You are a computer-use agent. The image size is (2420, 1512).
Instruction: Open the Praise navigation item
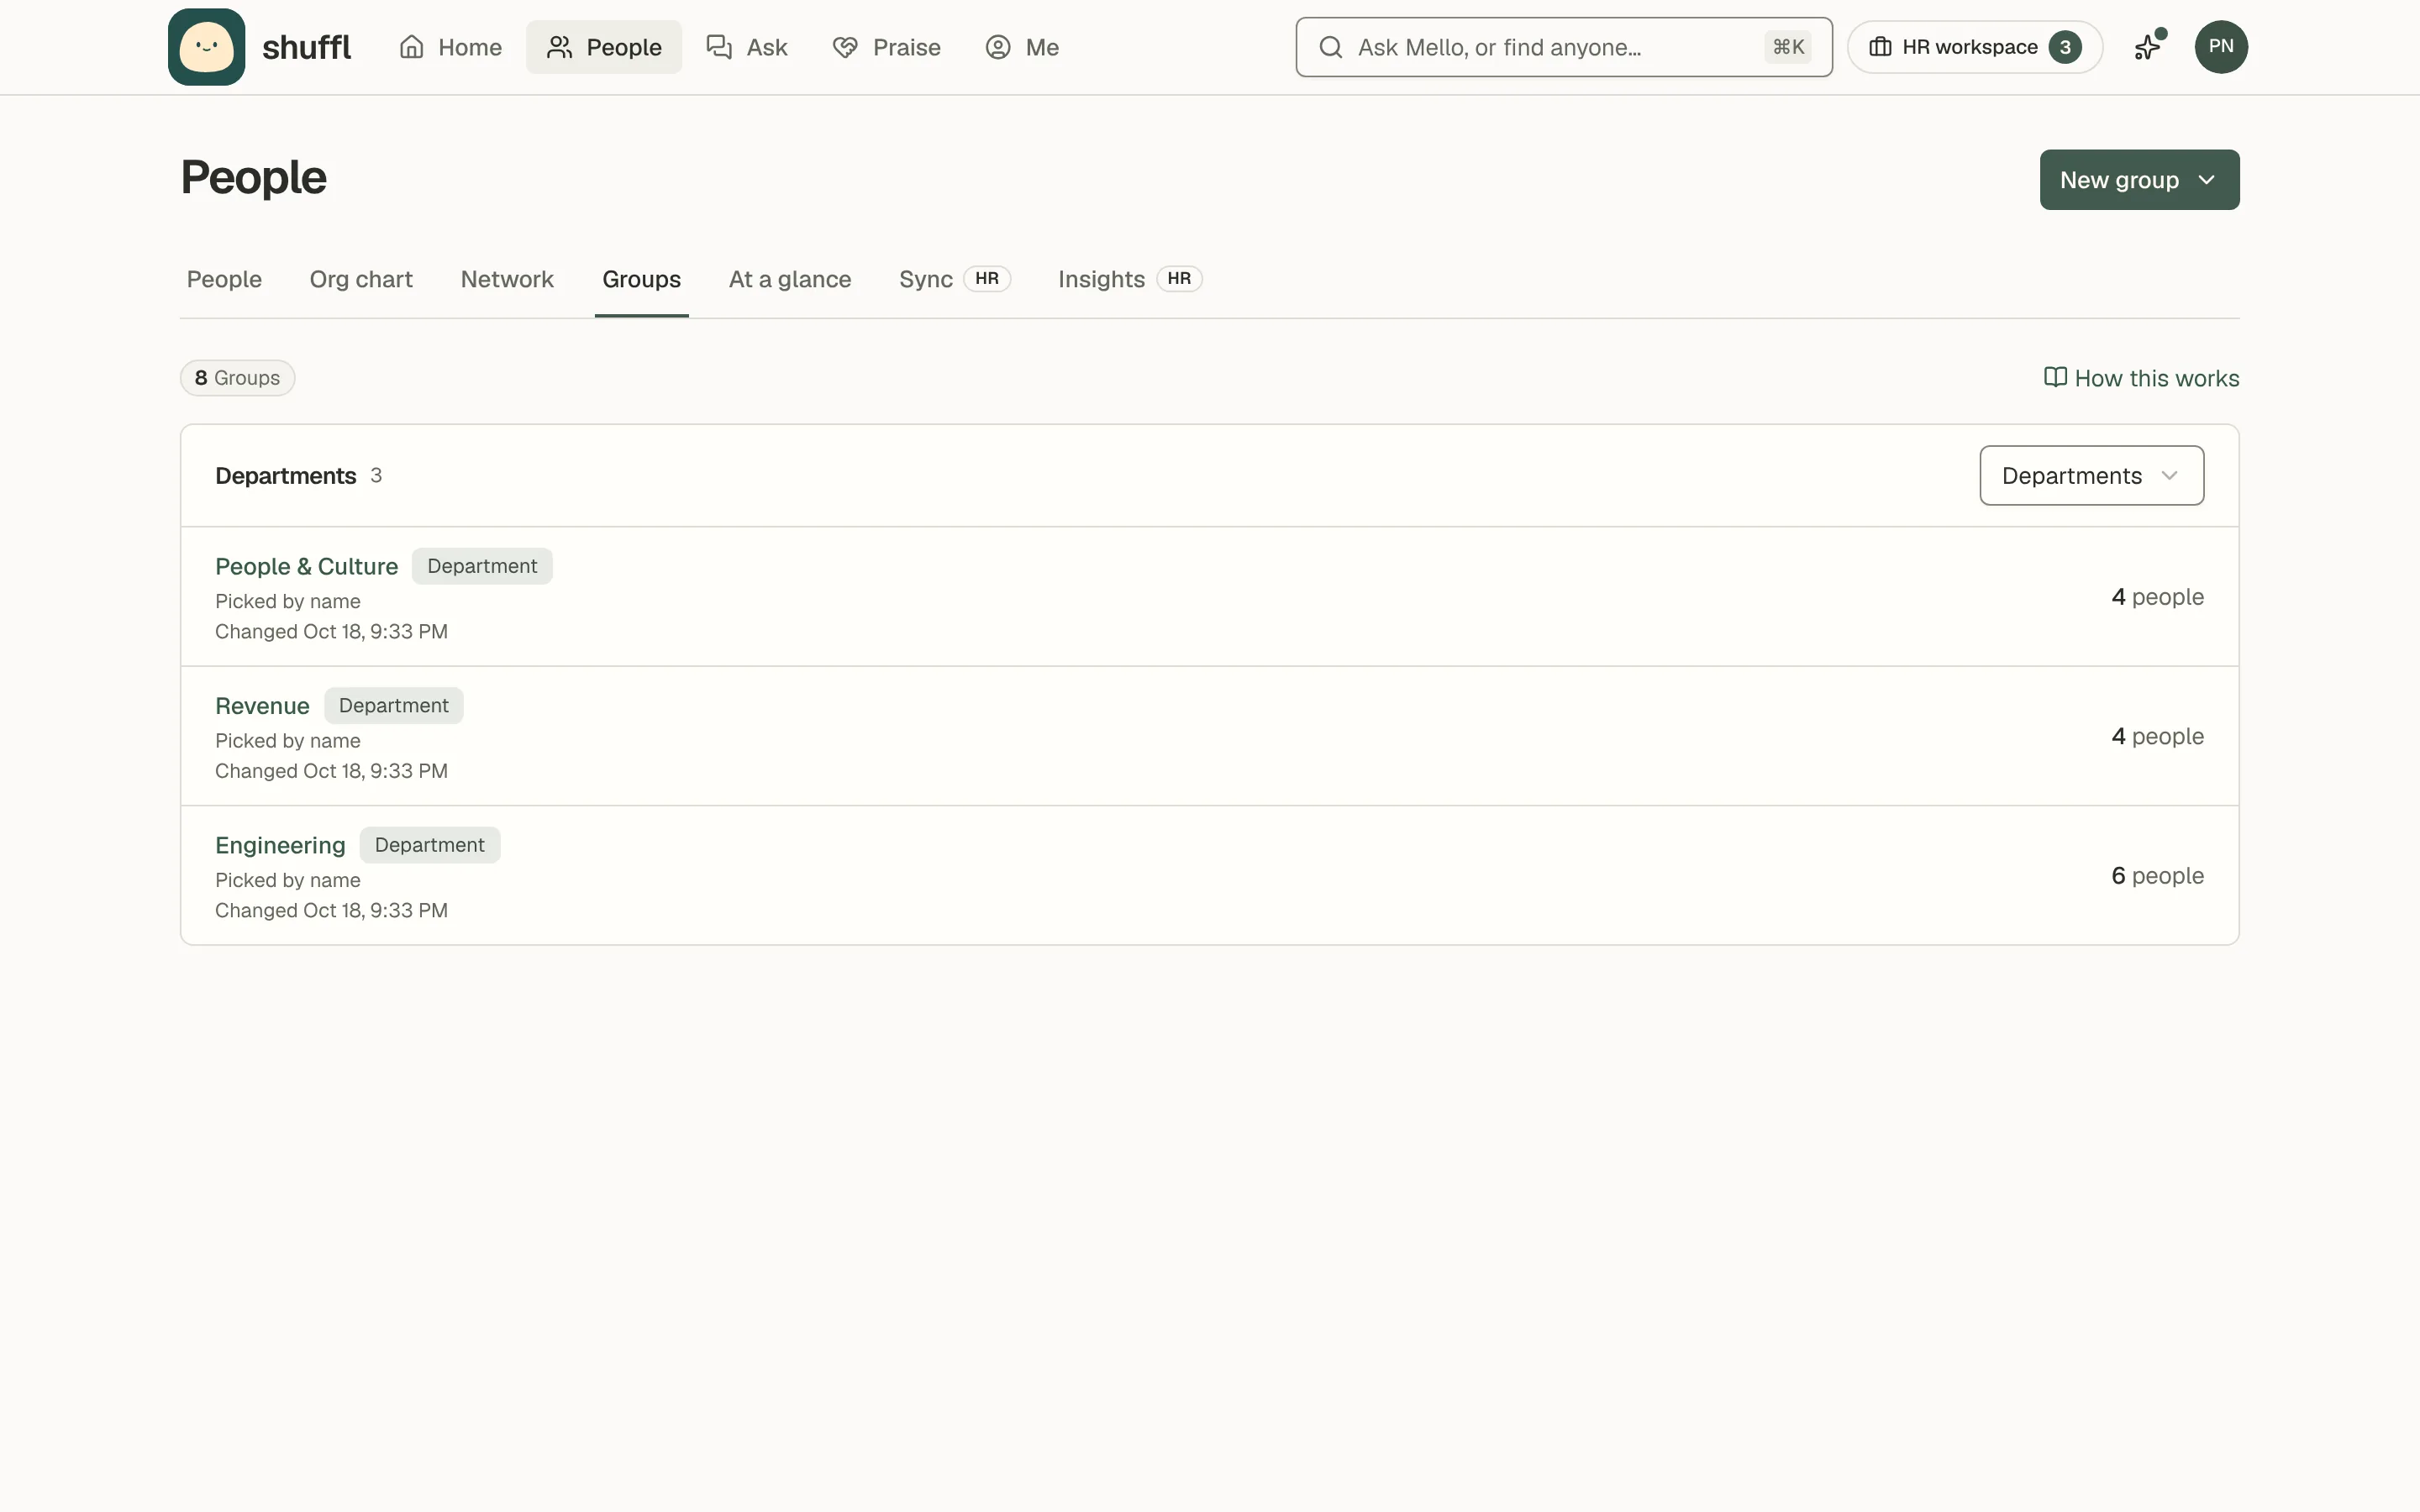pos(886,47)
